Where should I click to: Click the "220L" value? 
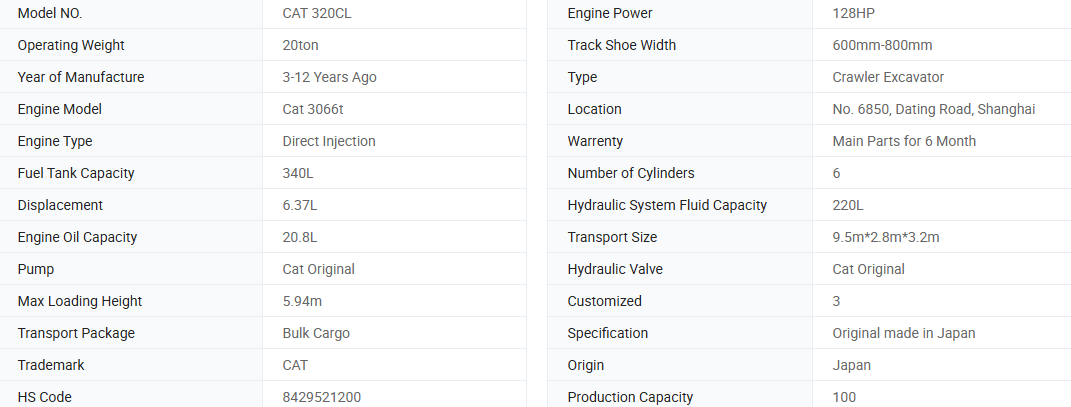[x=848, y=206]
